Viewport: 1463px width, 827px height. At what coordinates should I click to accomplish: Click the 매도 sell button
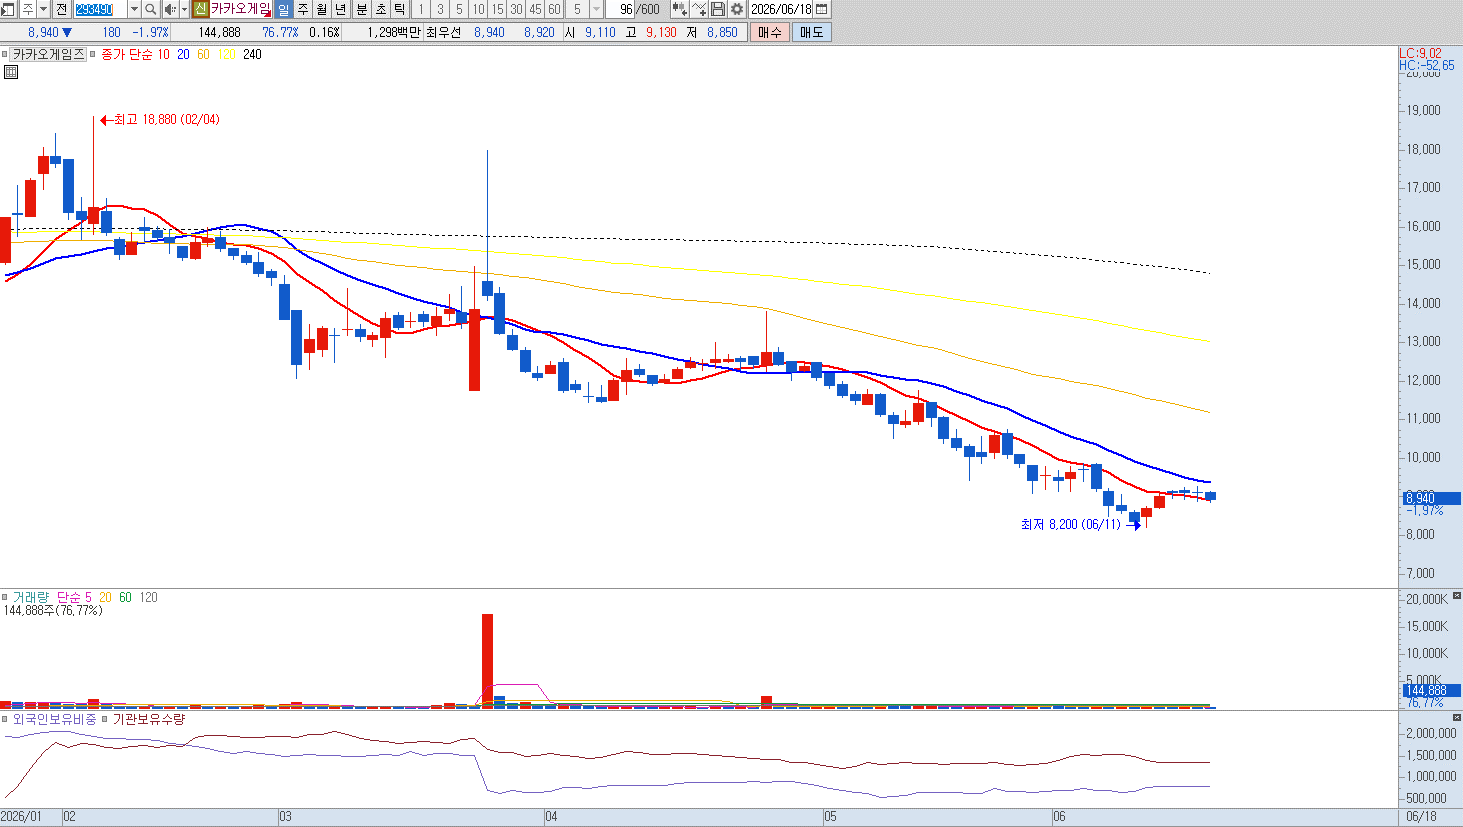click(x=811, y=32)
